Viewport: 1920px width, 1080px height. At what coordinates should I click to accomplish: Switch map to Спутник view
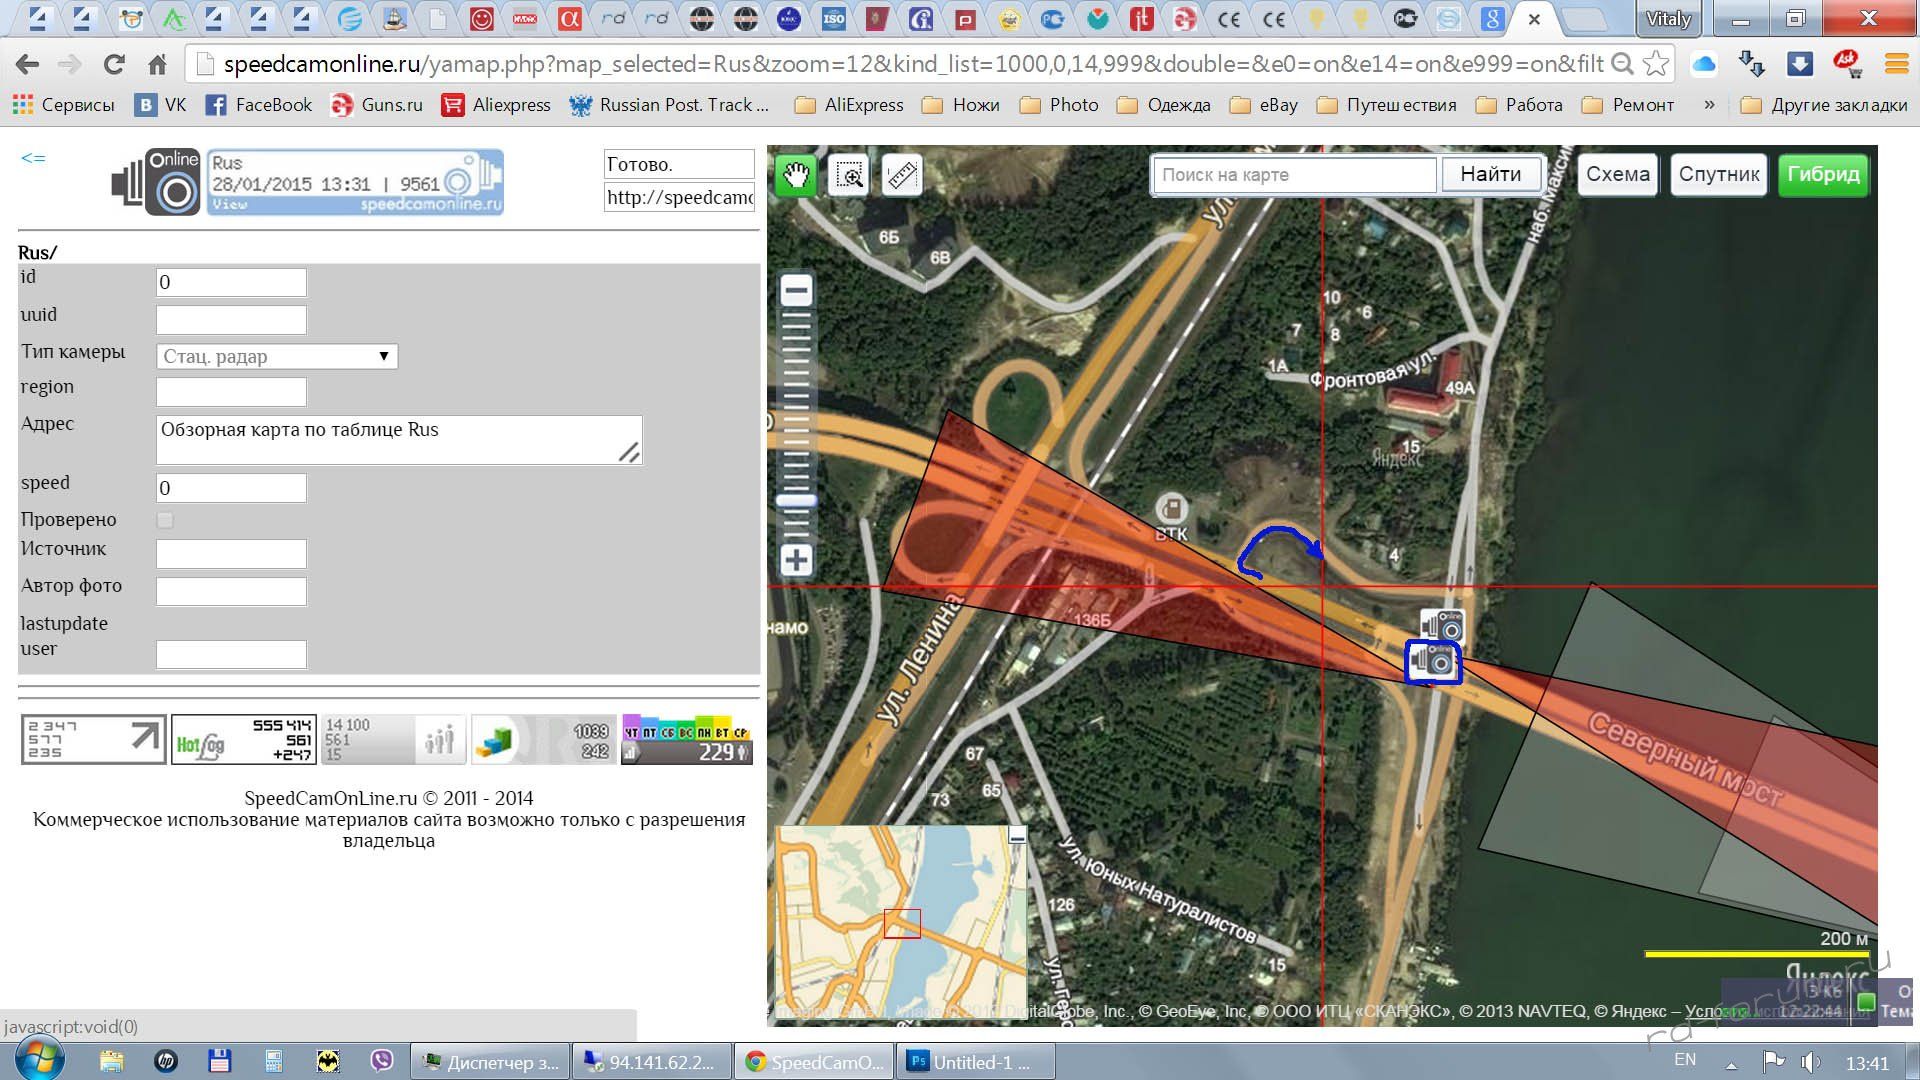[x=1719, y=175]
